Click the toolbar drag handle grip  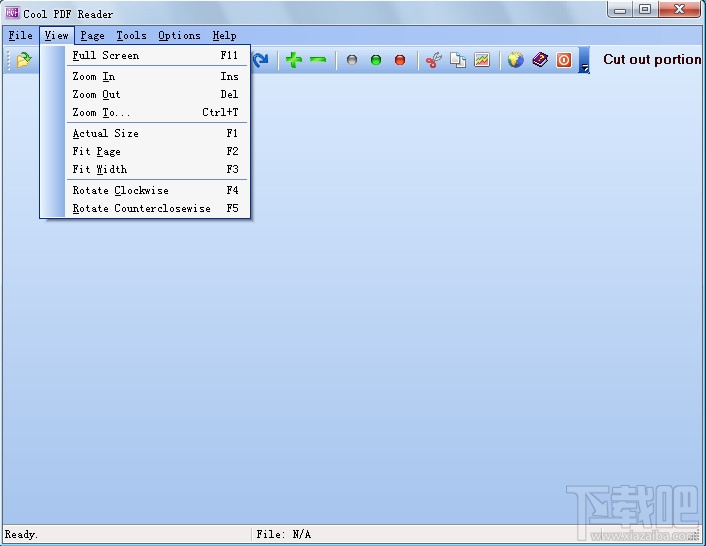pyautogui.click(x=8, y=60)
